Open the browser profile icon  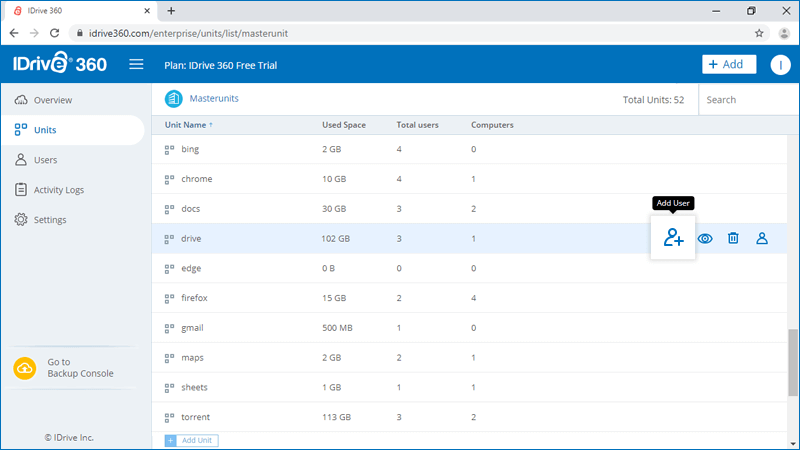coord(784,33)
